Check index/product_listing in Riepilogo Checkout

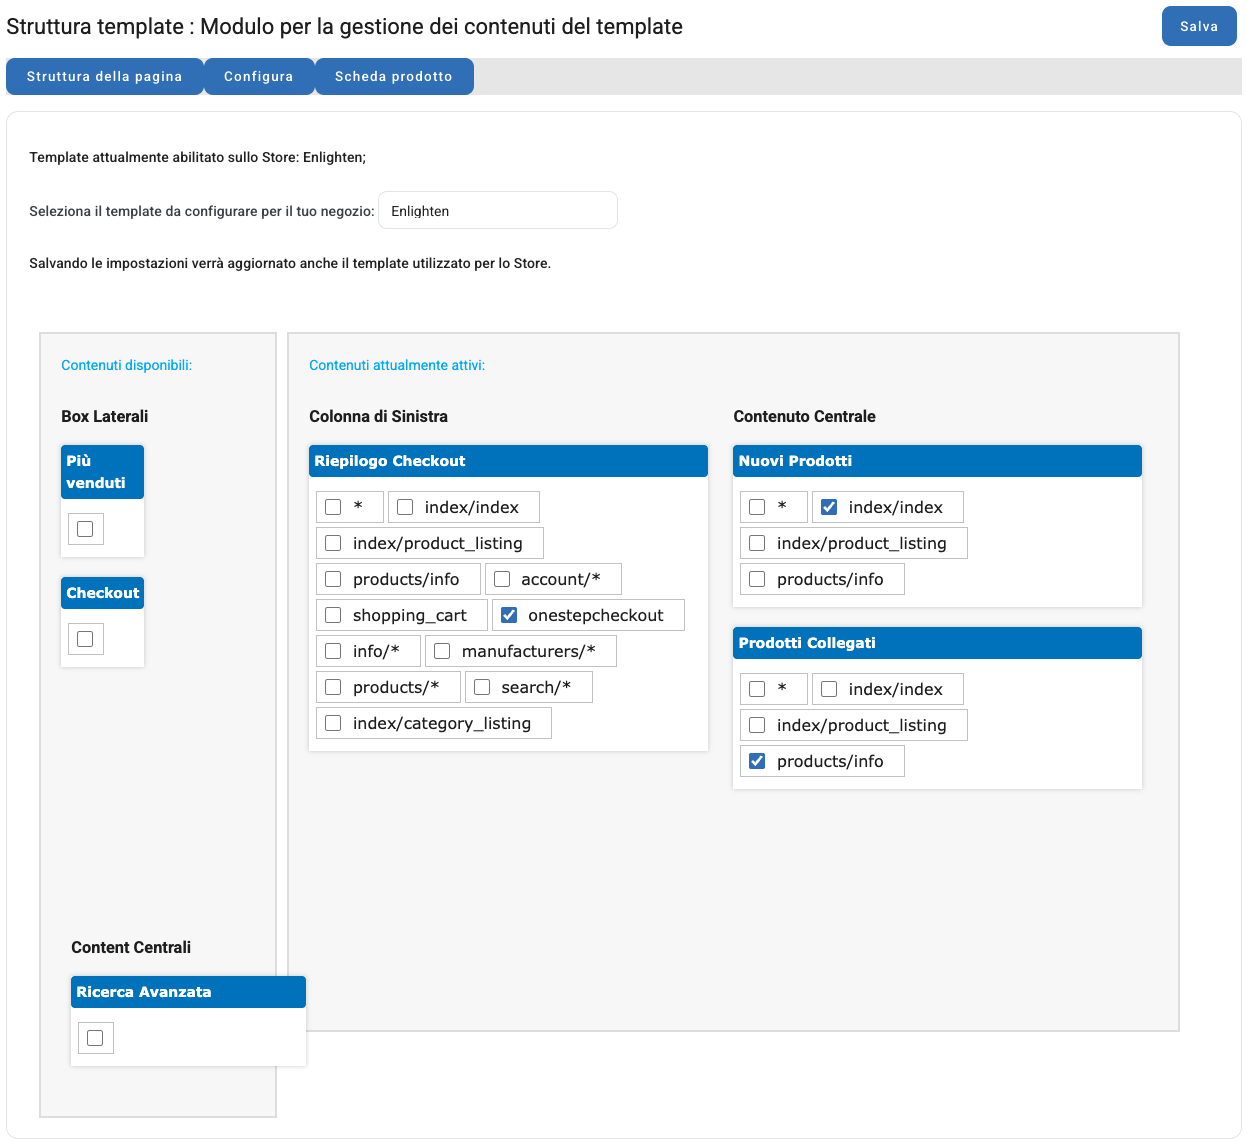pyautogui.click(x=333, y=543)
